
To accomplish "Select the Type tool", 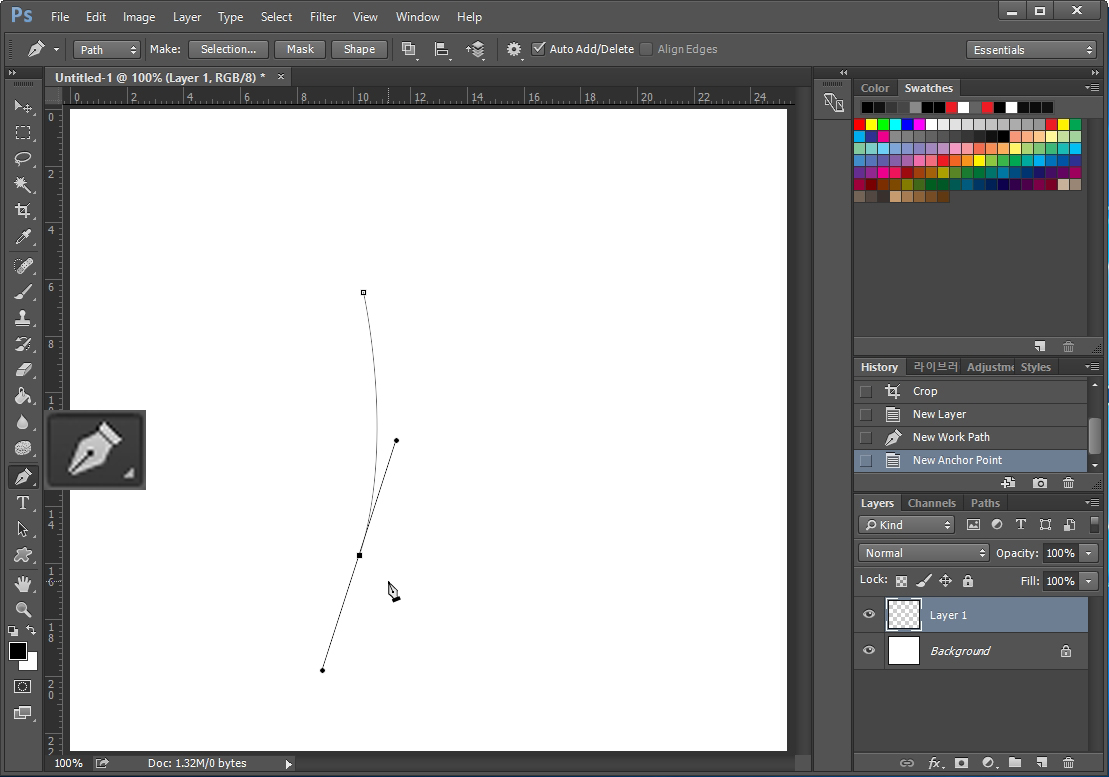I will coord(23,503).
